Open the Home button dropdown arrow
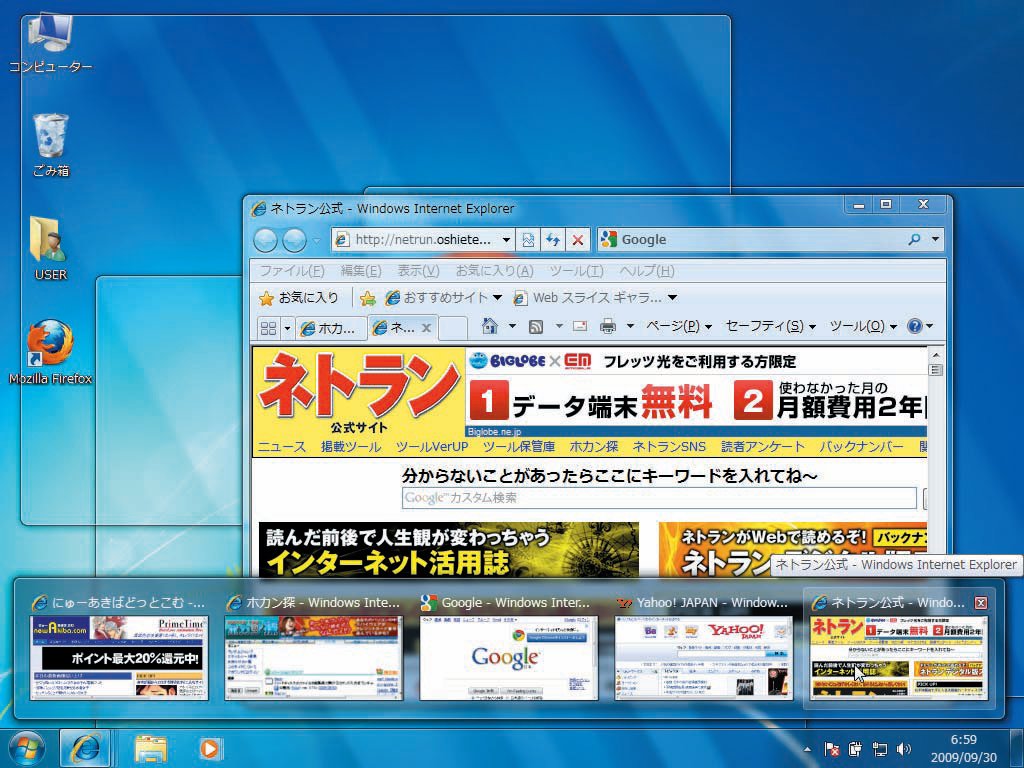Viewport: 1024px width, 768px height. (x=512, y=325)
